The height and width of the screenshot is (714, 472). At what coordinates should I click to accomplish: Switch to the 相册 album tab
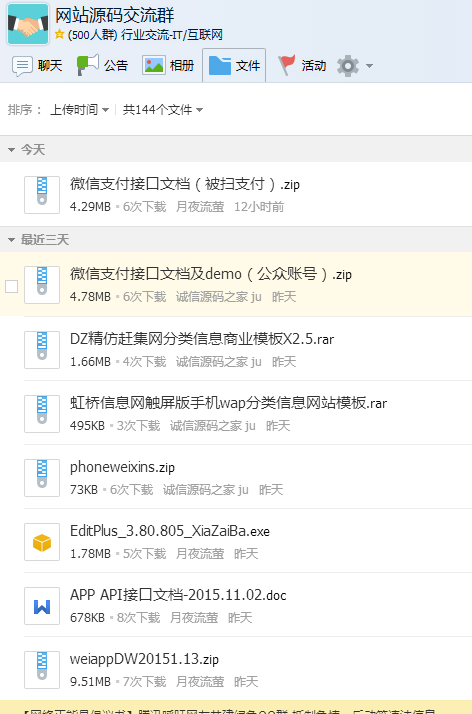tap(168, 66)
